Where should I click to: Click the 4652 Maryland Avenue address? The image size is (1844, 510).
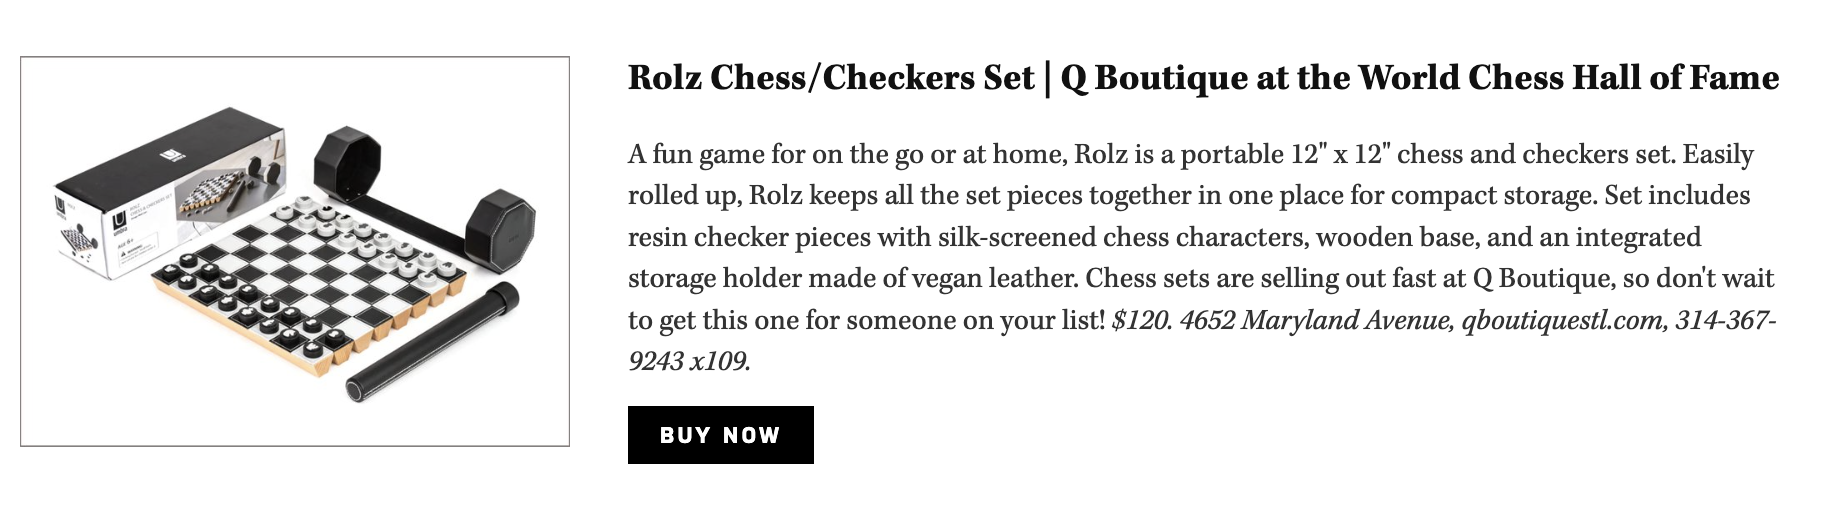coord(1316,320)
